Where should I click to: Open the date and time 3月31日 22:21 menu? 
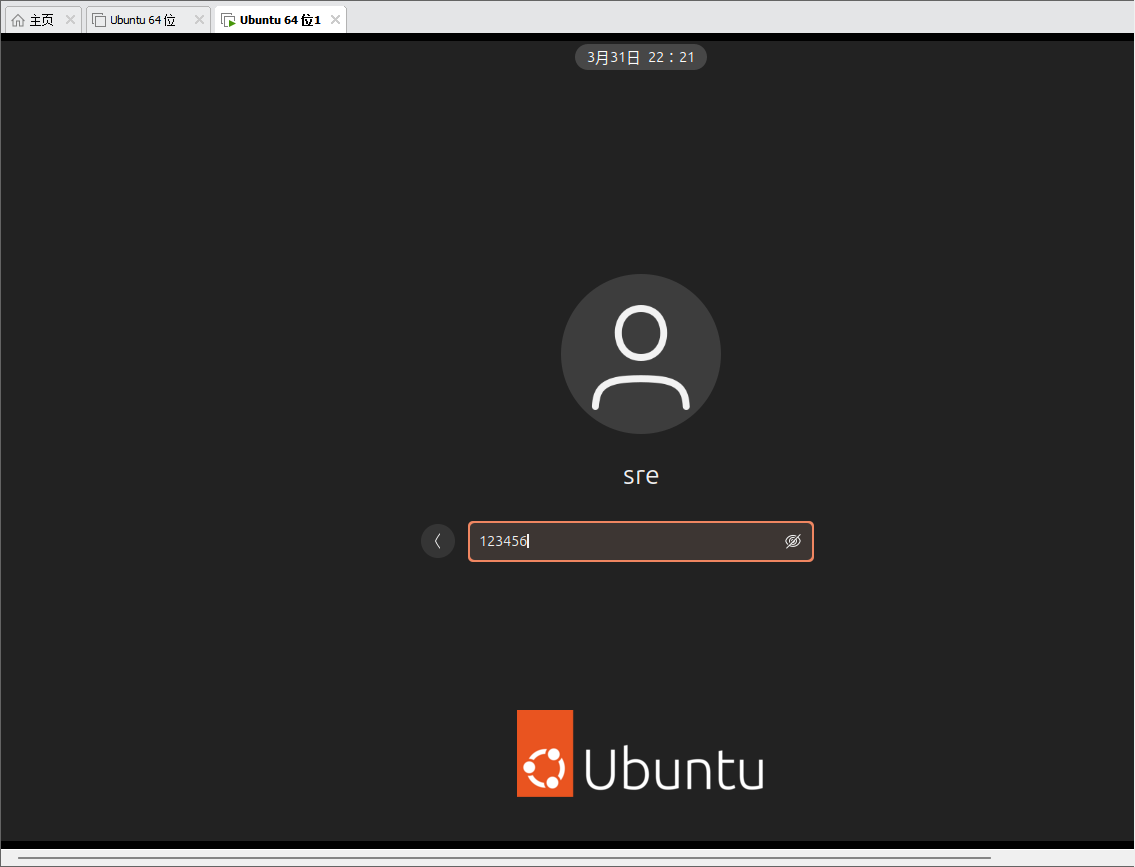click(641, 57)
